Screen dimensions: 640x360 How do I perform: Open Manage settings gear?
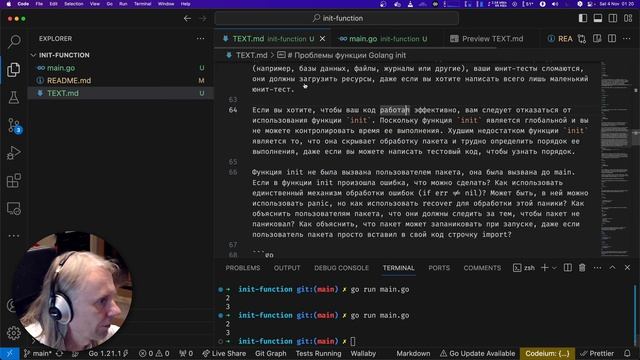click(13, 333)
